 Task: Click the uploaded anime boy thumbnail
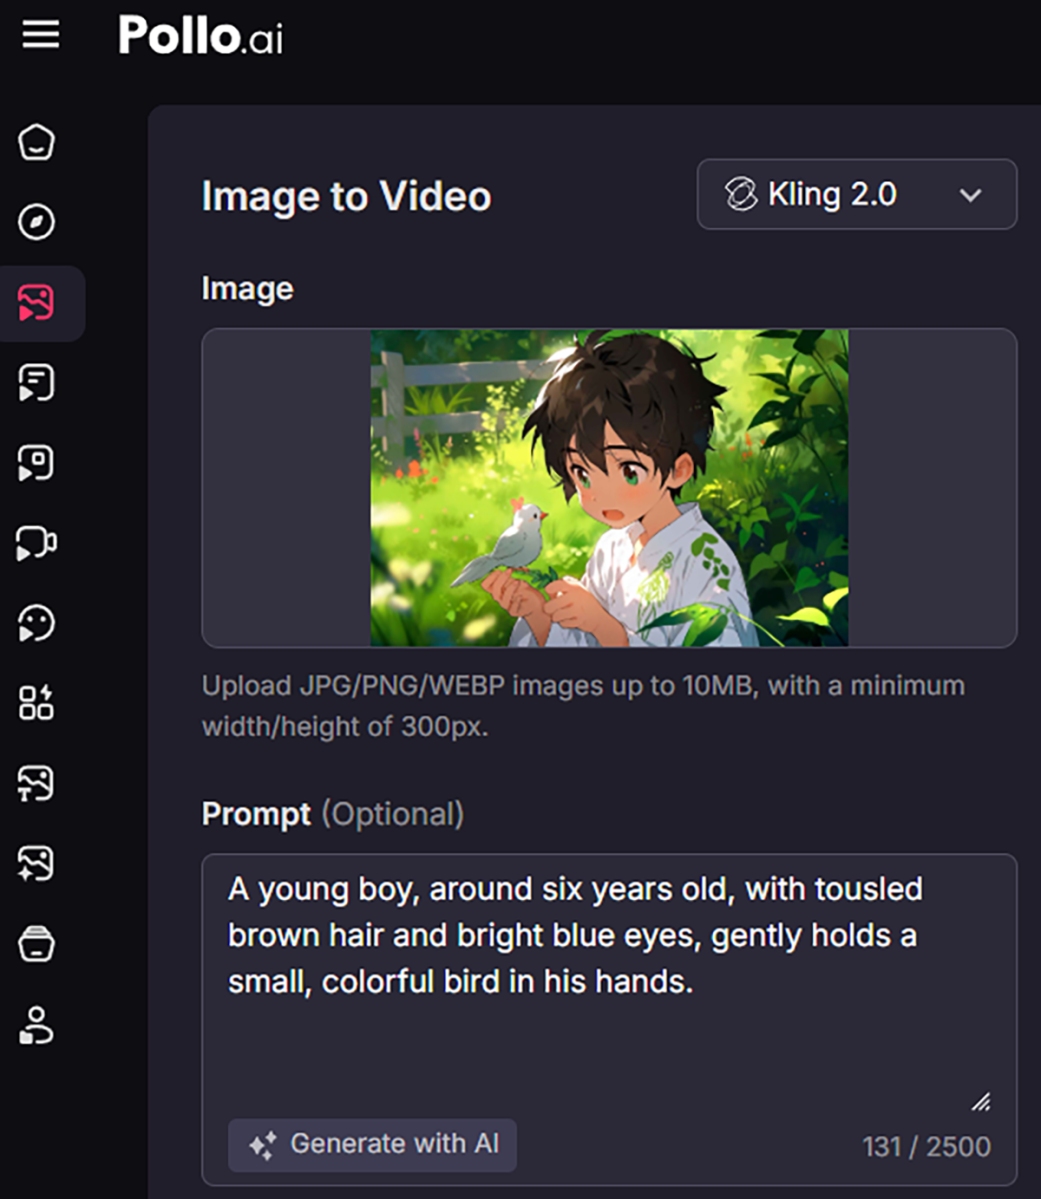(x=609, y=488)
